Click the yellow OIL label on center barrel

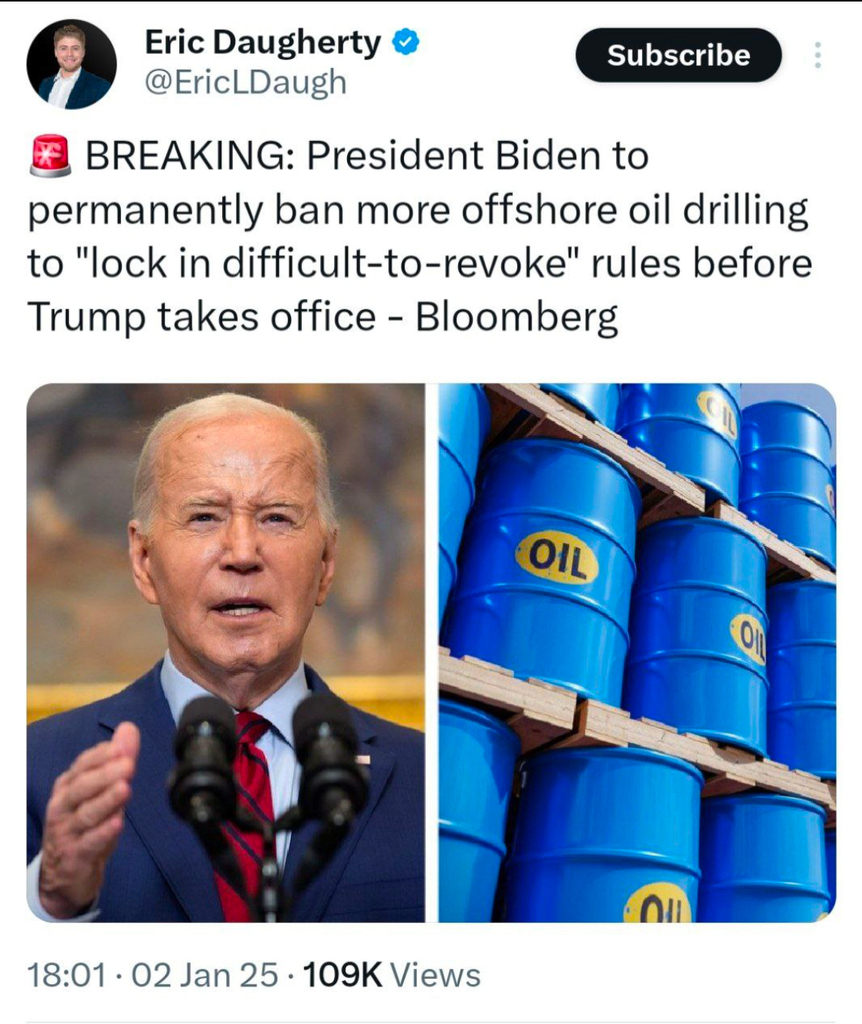(x=556, y=557)
